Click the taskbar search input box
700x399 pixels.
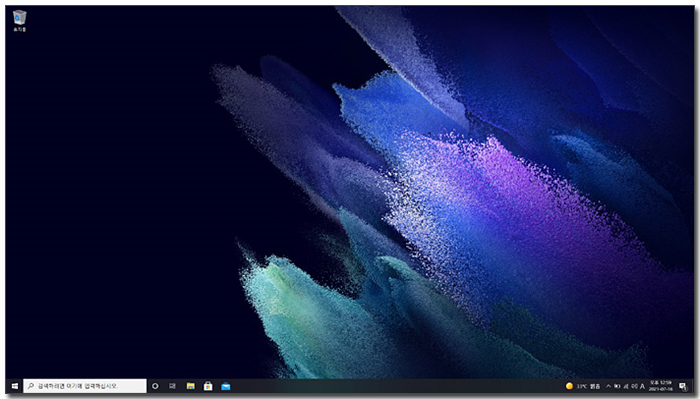click(x=85, y=386)
